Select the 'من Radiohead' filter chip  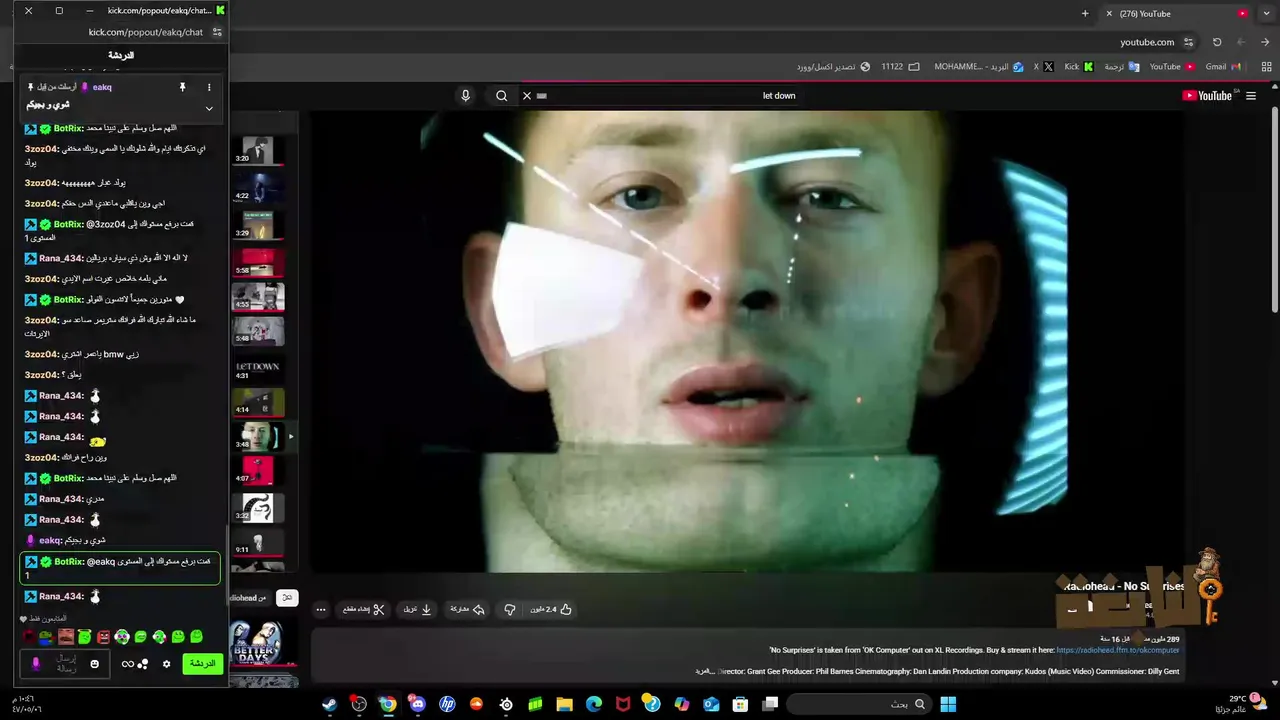pyautogui.click(x=249, y=598)
